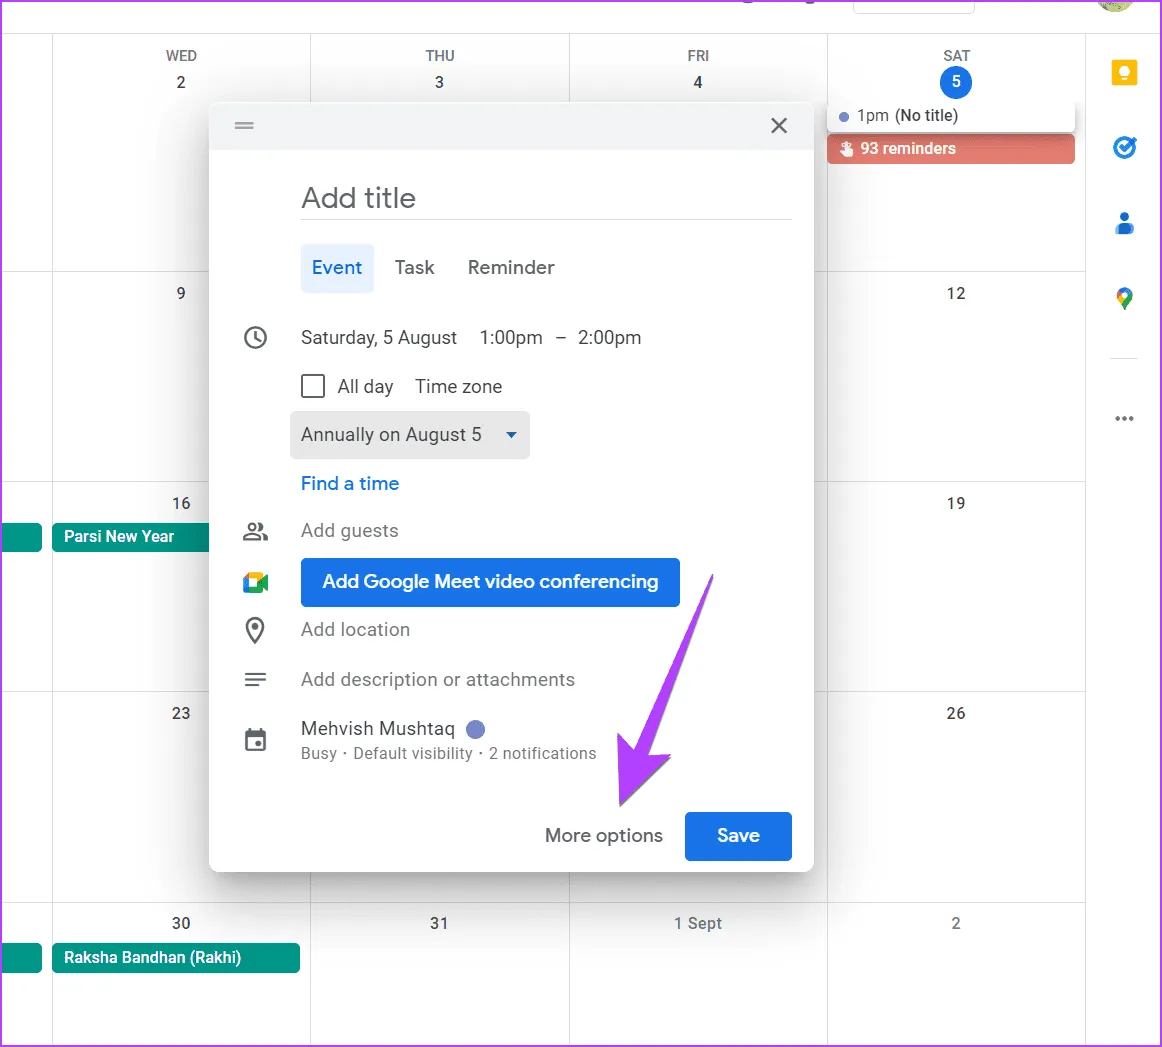Change the 2:00pm end time
1162x1047 pixels.
[609, 338]
